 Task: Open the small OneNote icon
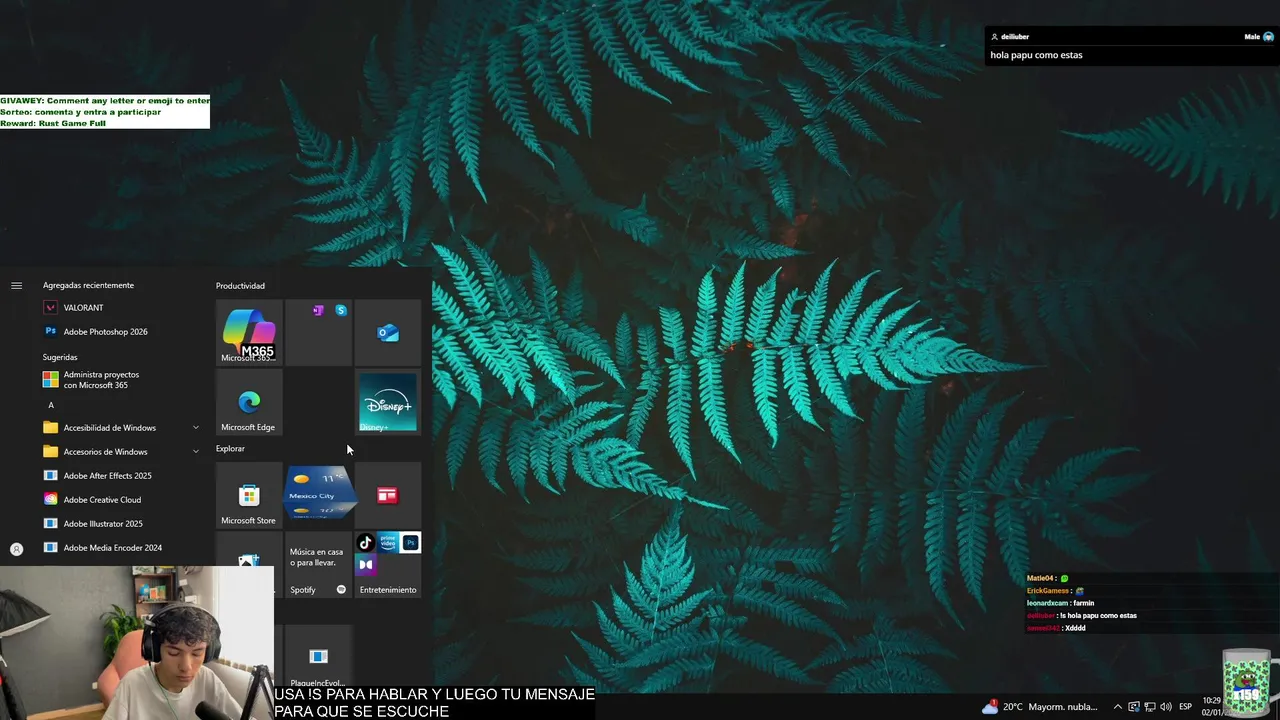(x=318, y=311)
